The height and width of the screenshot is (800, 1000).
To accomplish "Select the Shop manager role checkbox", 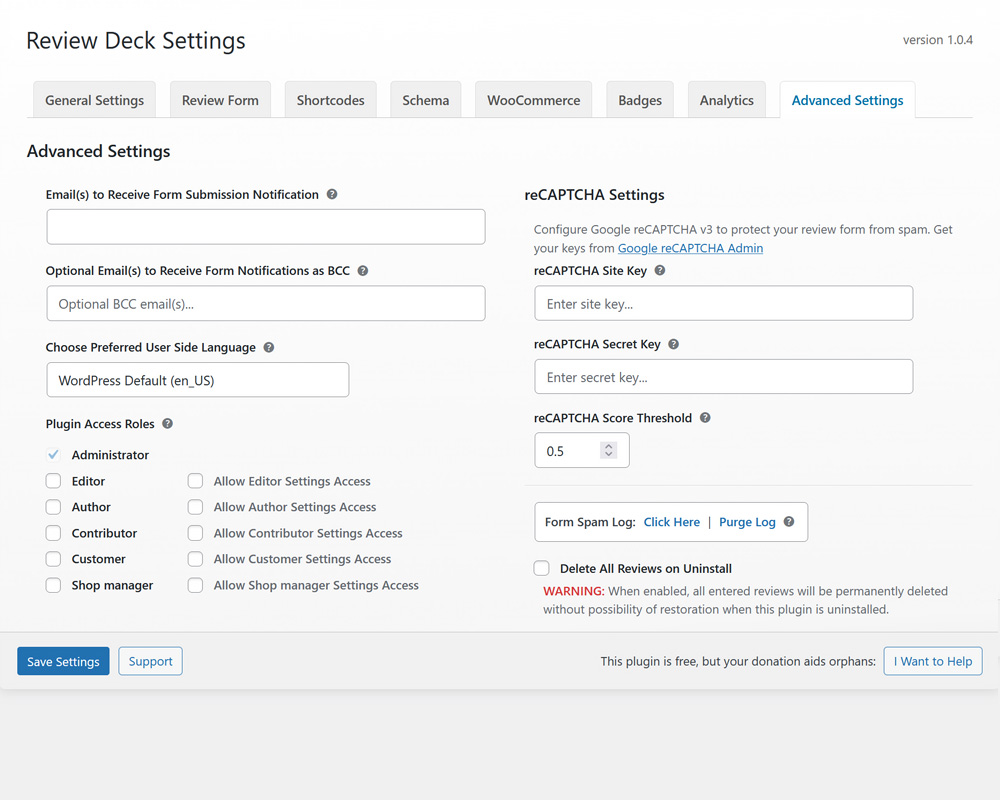I will [x=53, y=585].
